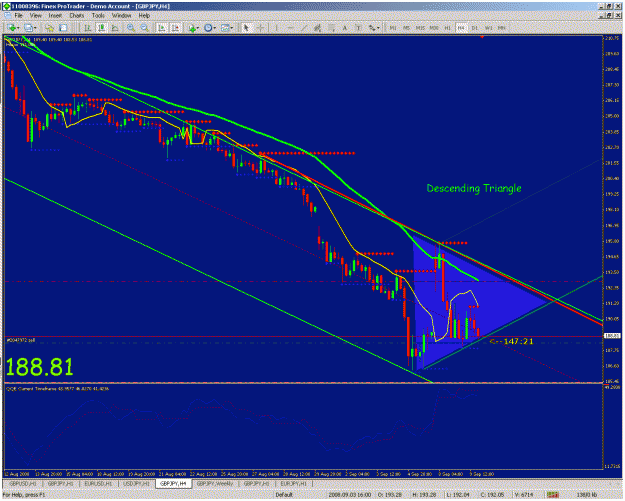Screen dimensions: 625x501
Task: Click the arrows objects icon
Action: (x=372, y=28)
